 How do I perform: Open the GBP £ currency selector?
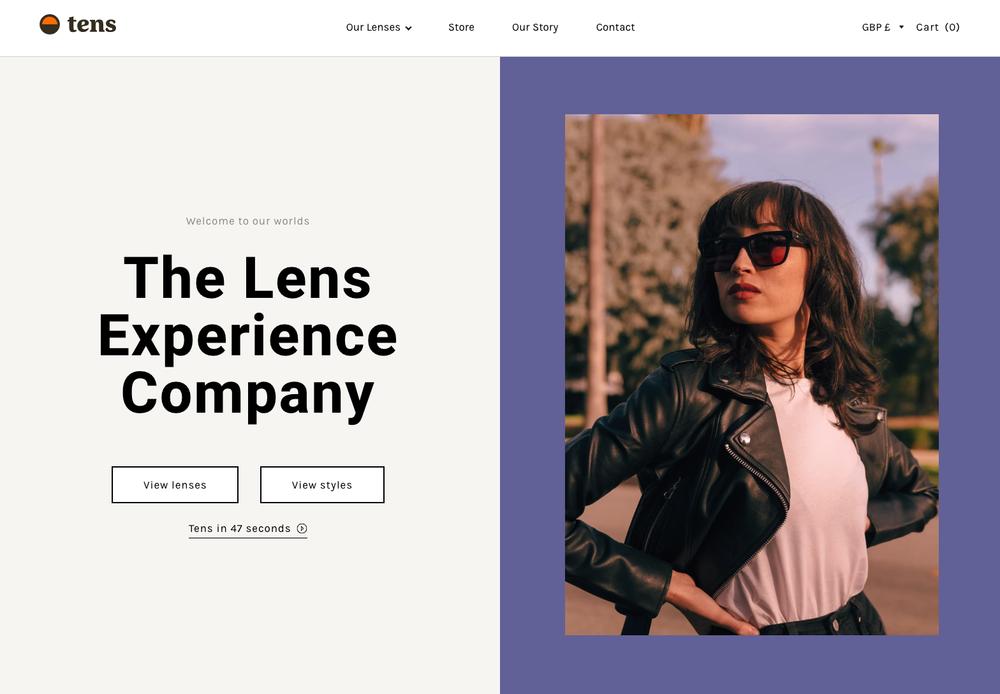coord(883,27)
